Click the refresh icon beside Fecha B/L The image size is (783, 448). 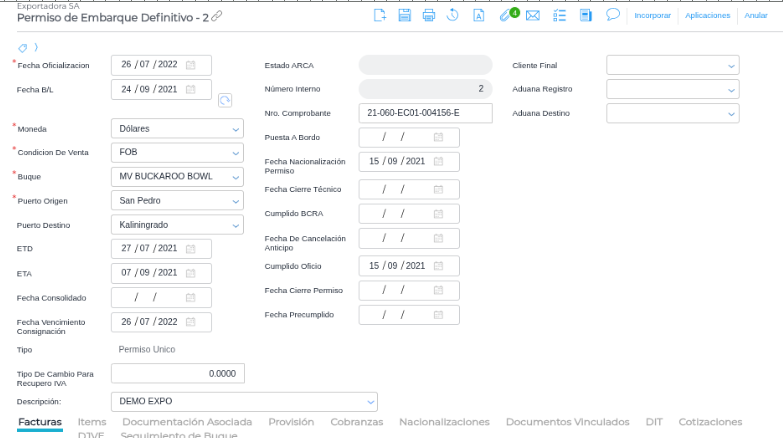point(225,99)
